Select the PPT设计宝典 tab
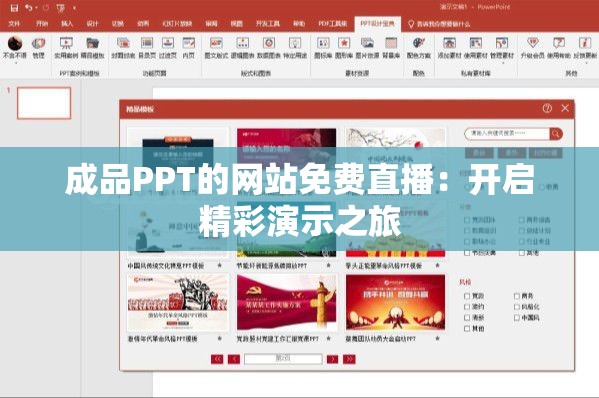599x398 pixels. click(x=377, y=24)
